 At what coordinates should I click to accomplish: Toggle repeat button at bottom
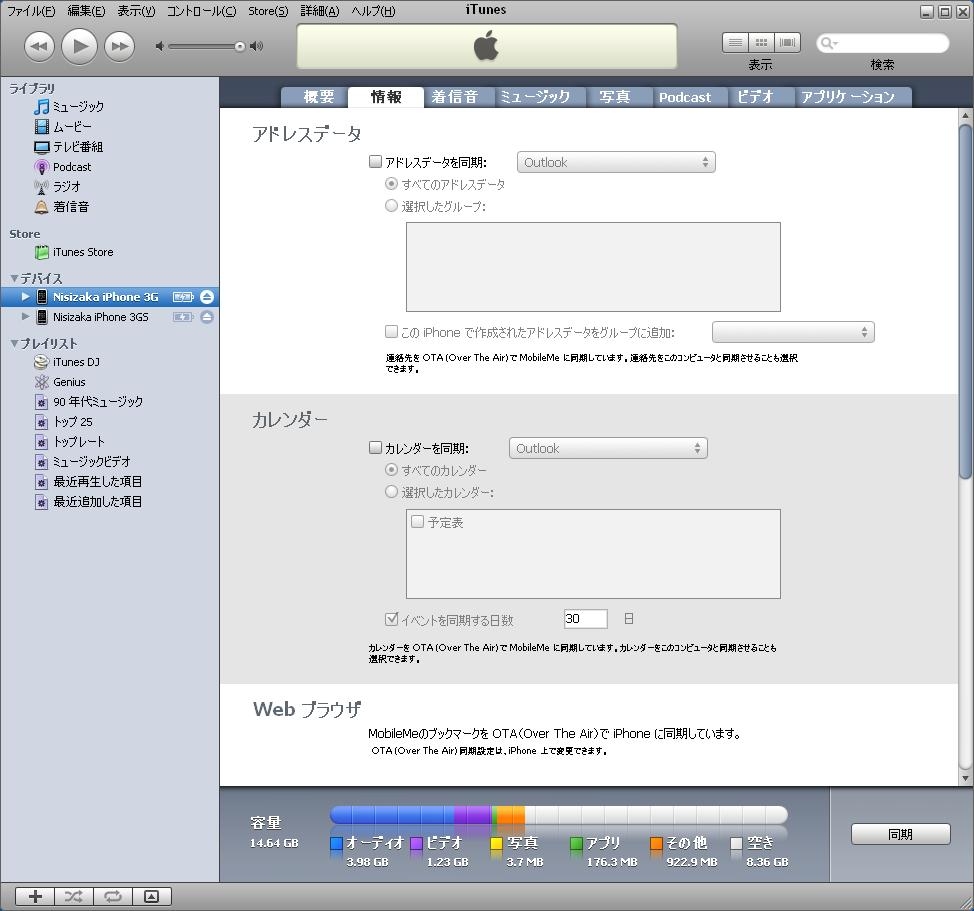112,896
